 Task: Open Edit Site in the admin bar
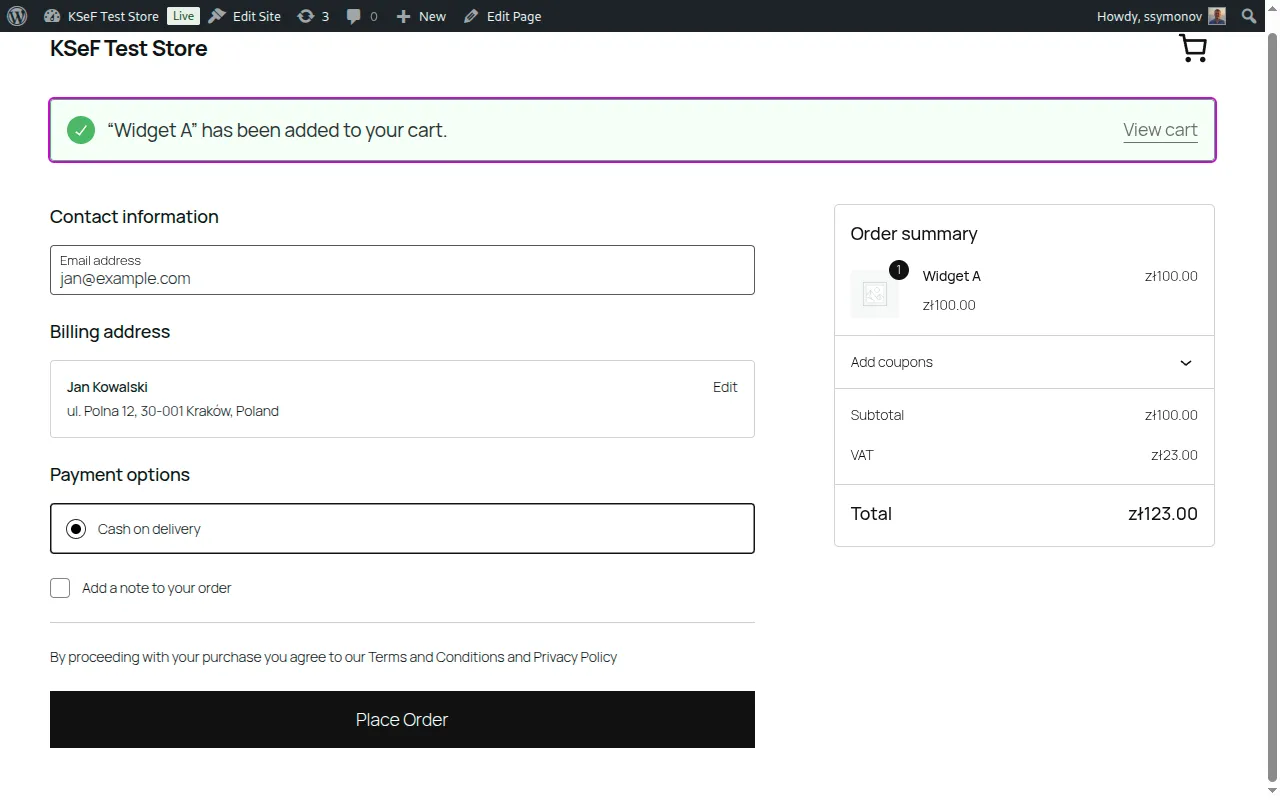(x=245, y=16)
